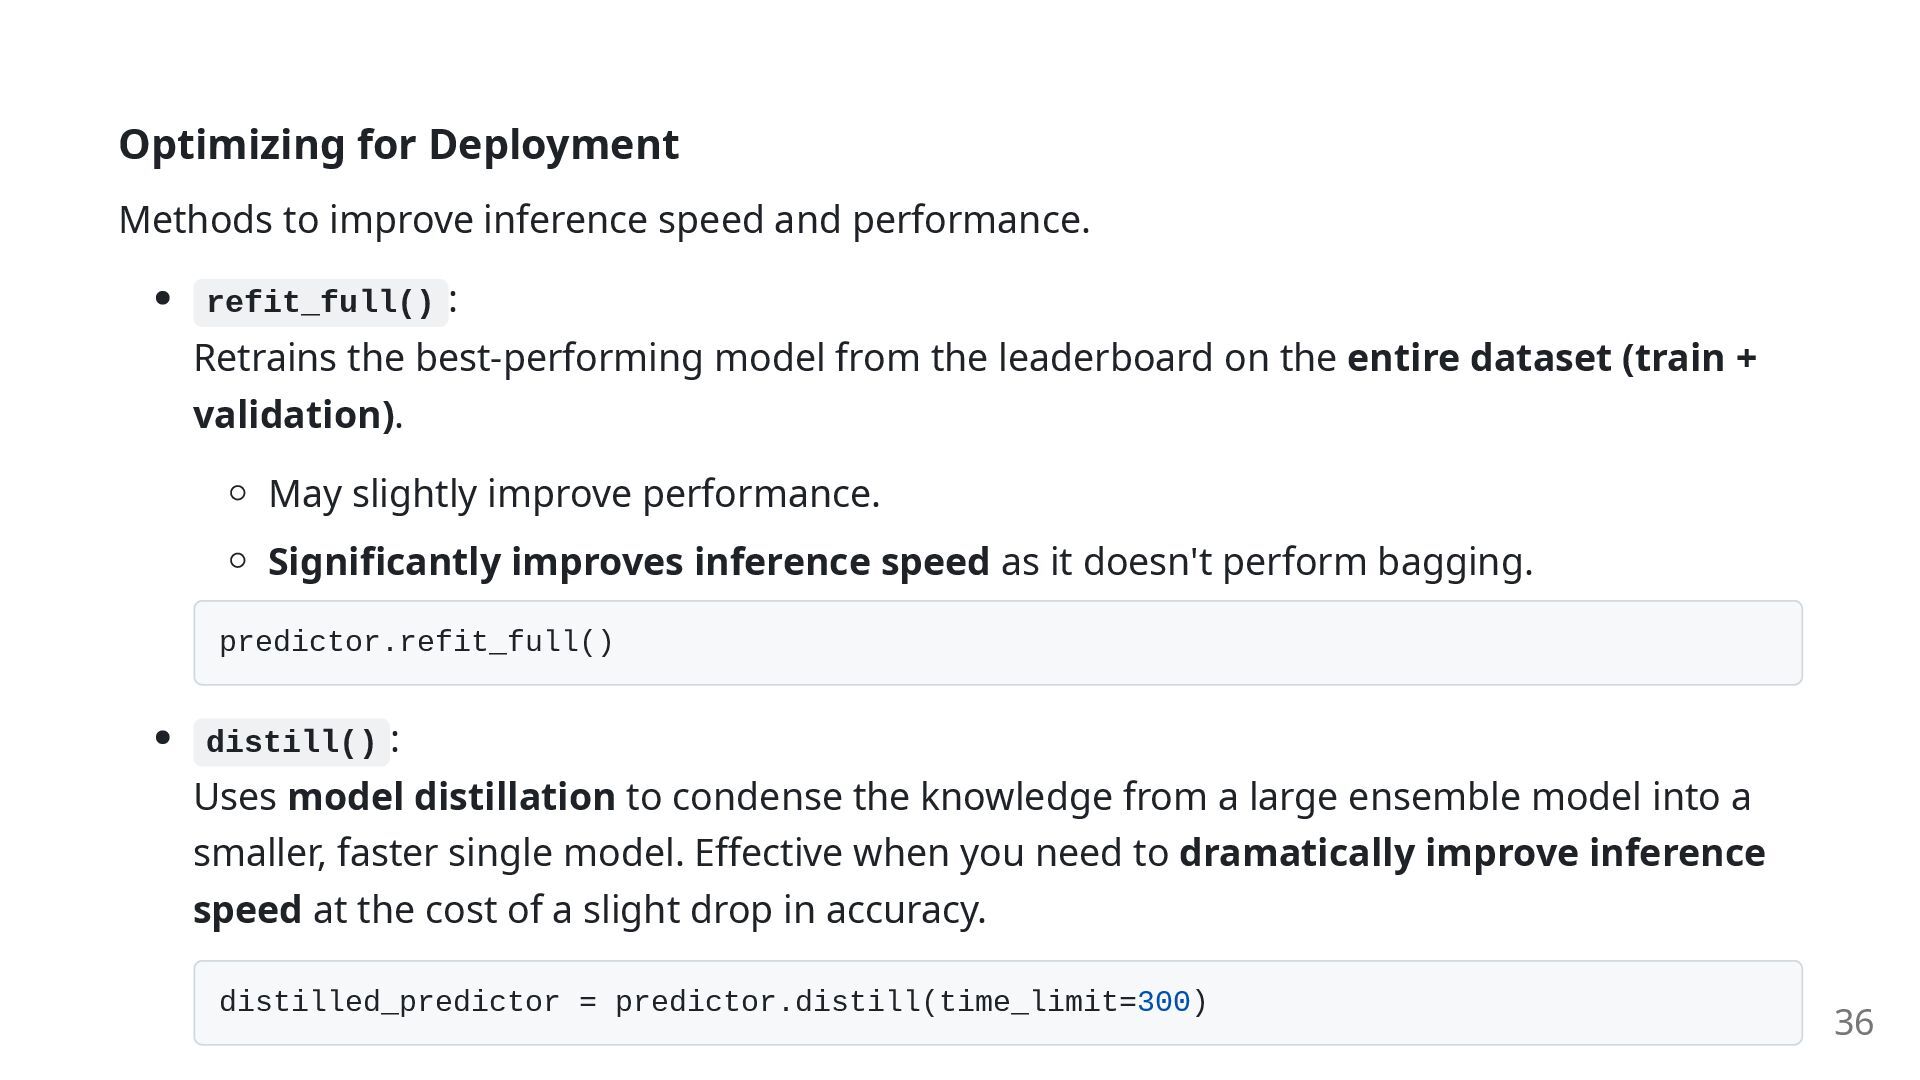Click 'at the cost of a slight drop in accuracy'
The width and height of the screenshot is (1920, 1080).
(x=650, y=910)
